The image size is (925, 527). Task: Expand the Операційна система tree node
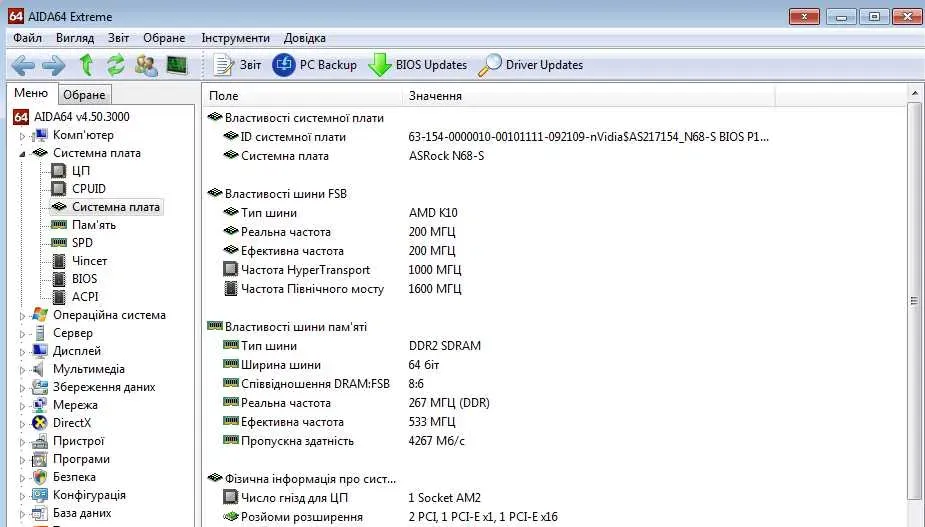(24, 316)
